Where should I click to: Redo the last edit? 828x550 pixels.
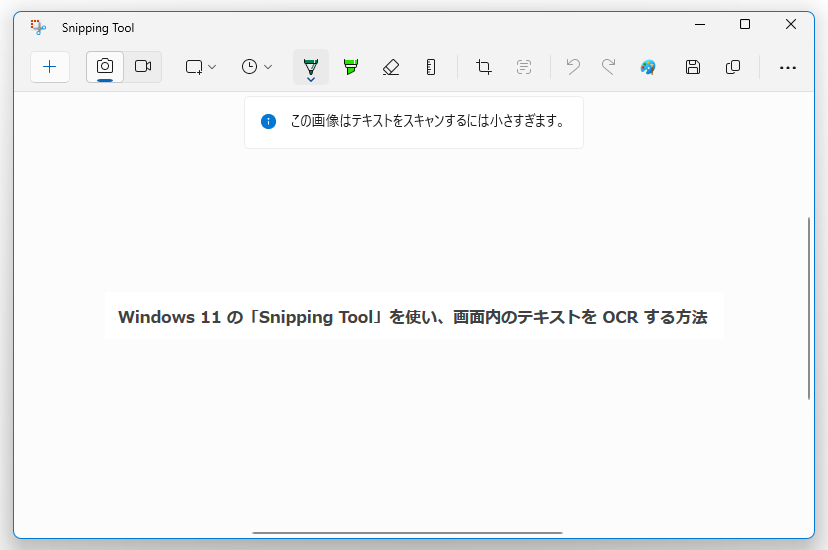(x=608, y=67)
